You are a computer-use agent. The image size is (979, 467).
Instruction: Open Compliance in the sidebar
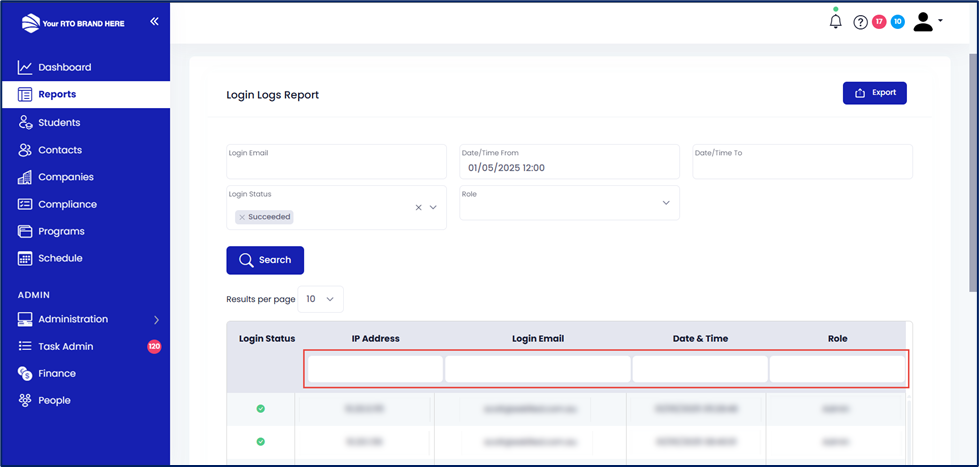[67, 204]
